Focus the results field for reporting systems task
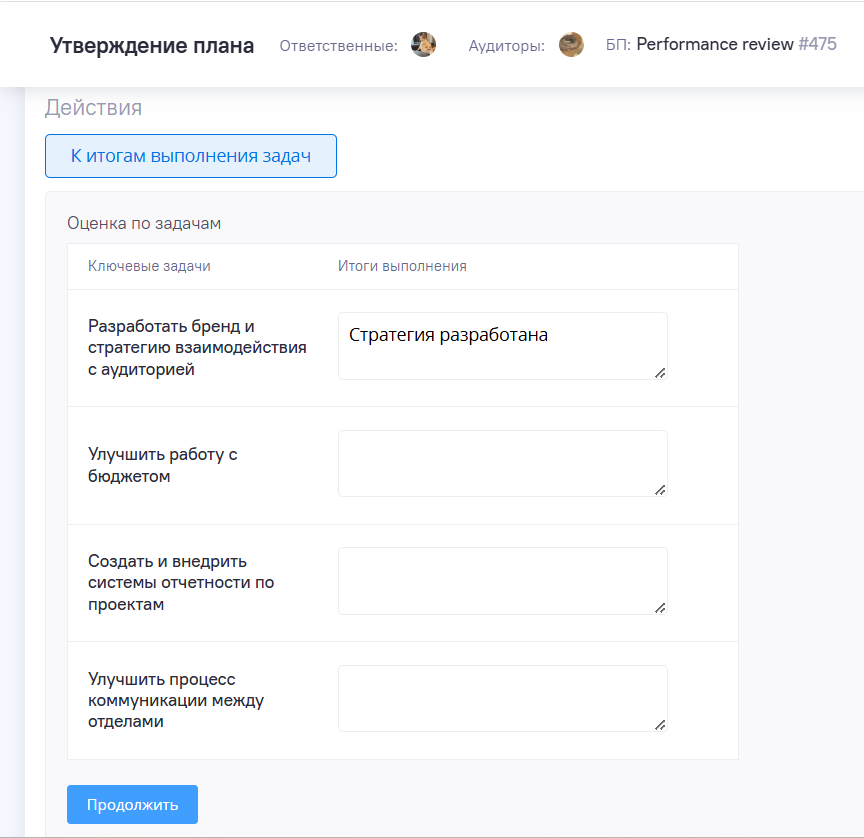 pyautogui.click(x=502, y=580)
